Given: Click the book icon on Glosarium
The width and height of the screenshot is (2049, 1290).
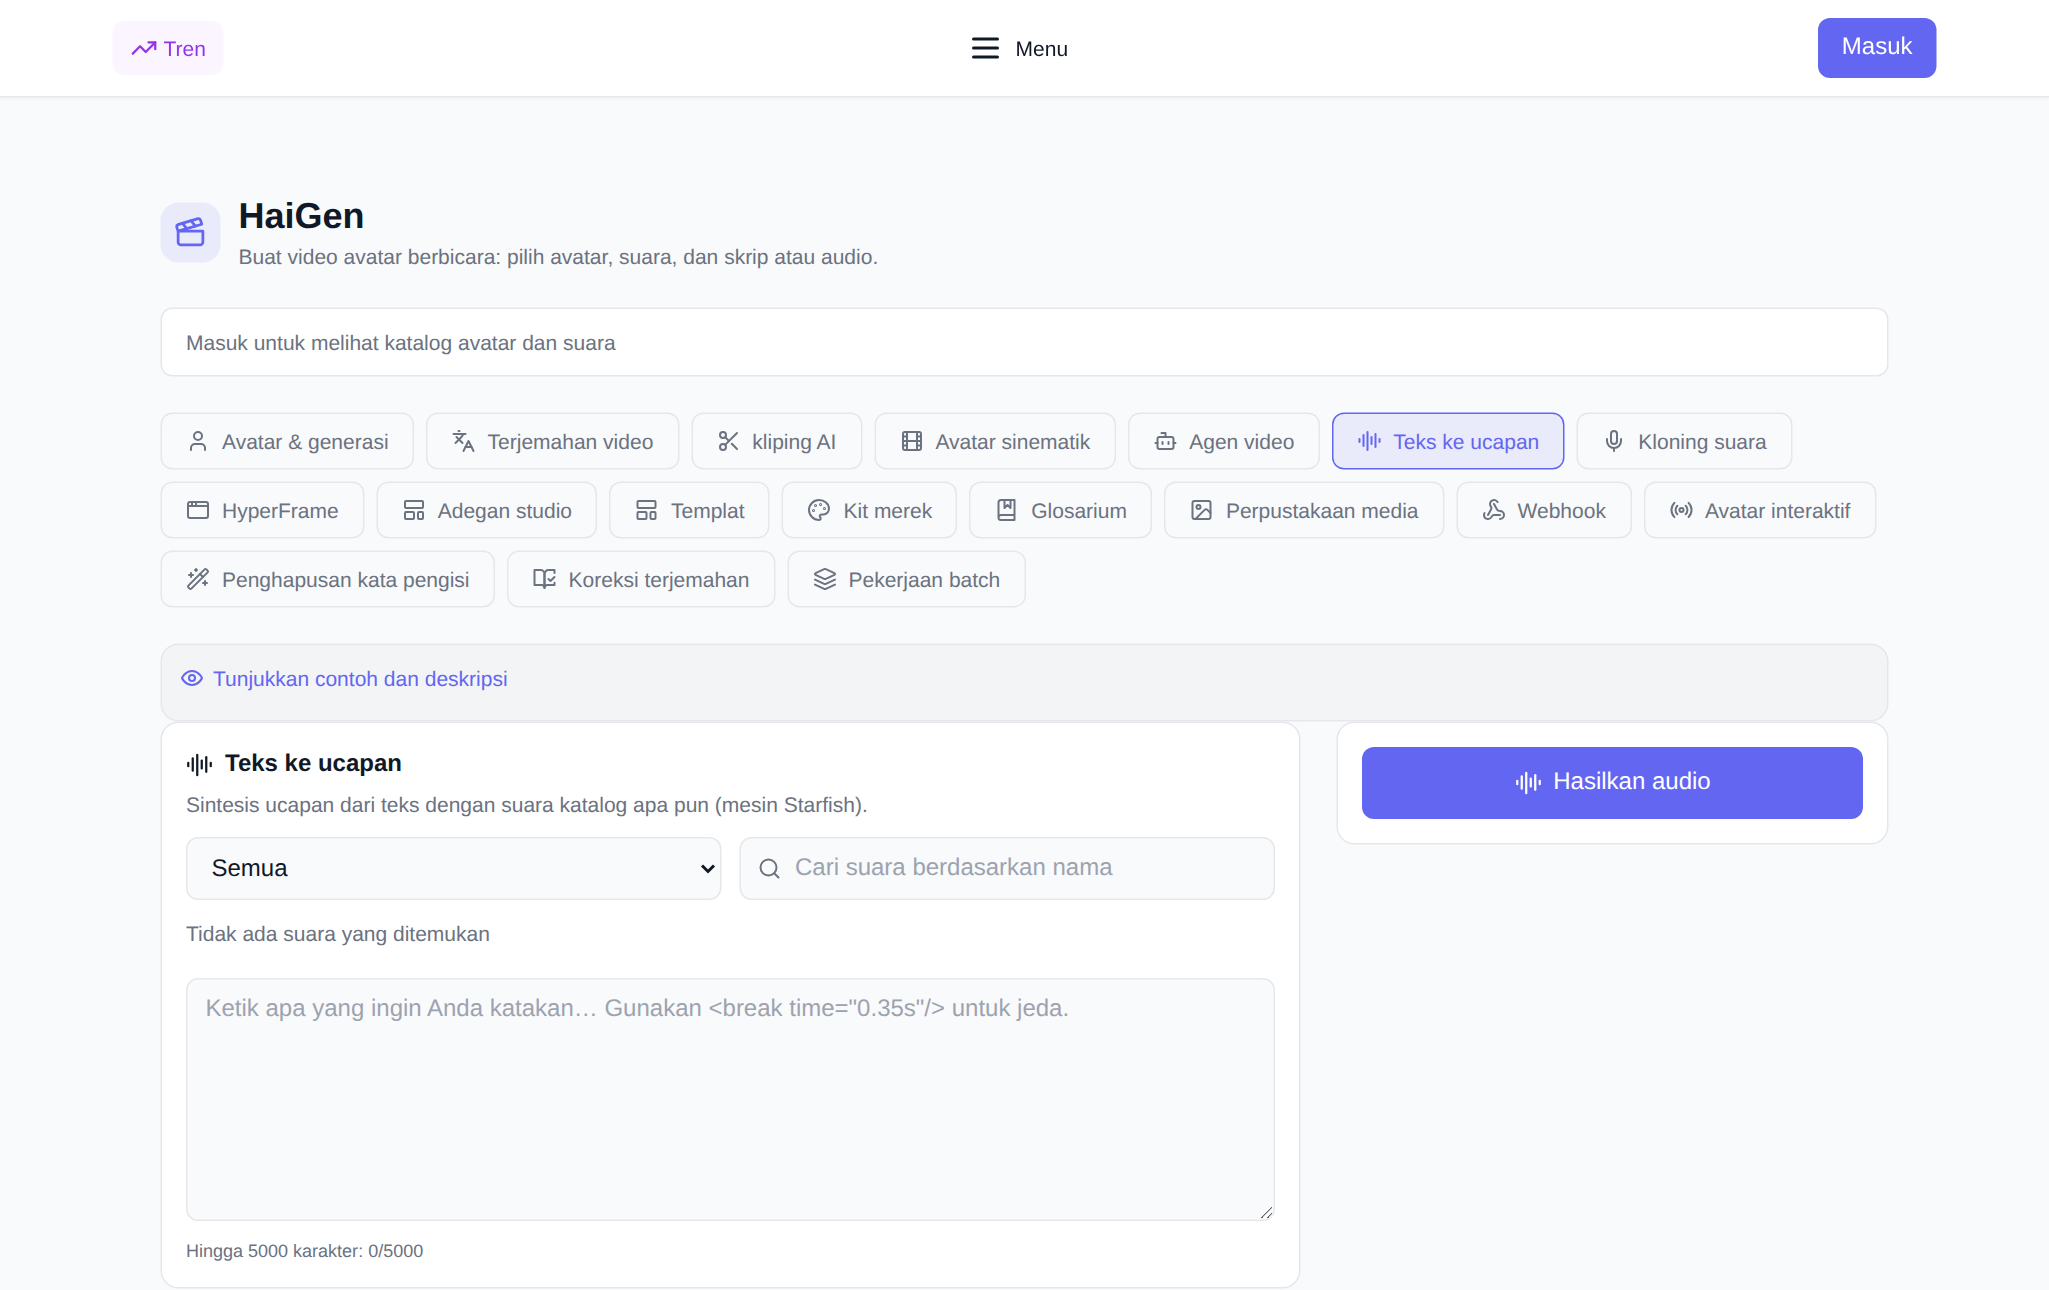Looking at the screenshot, I should pos(1006,510).
